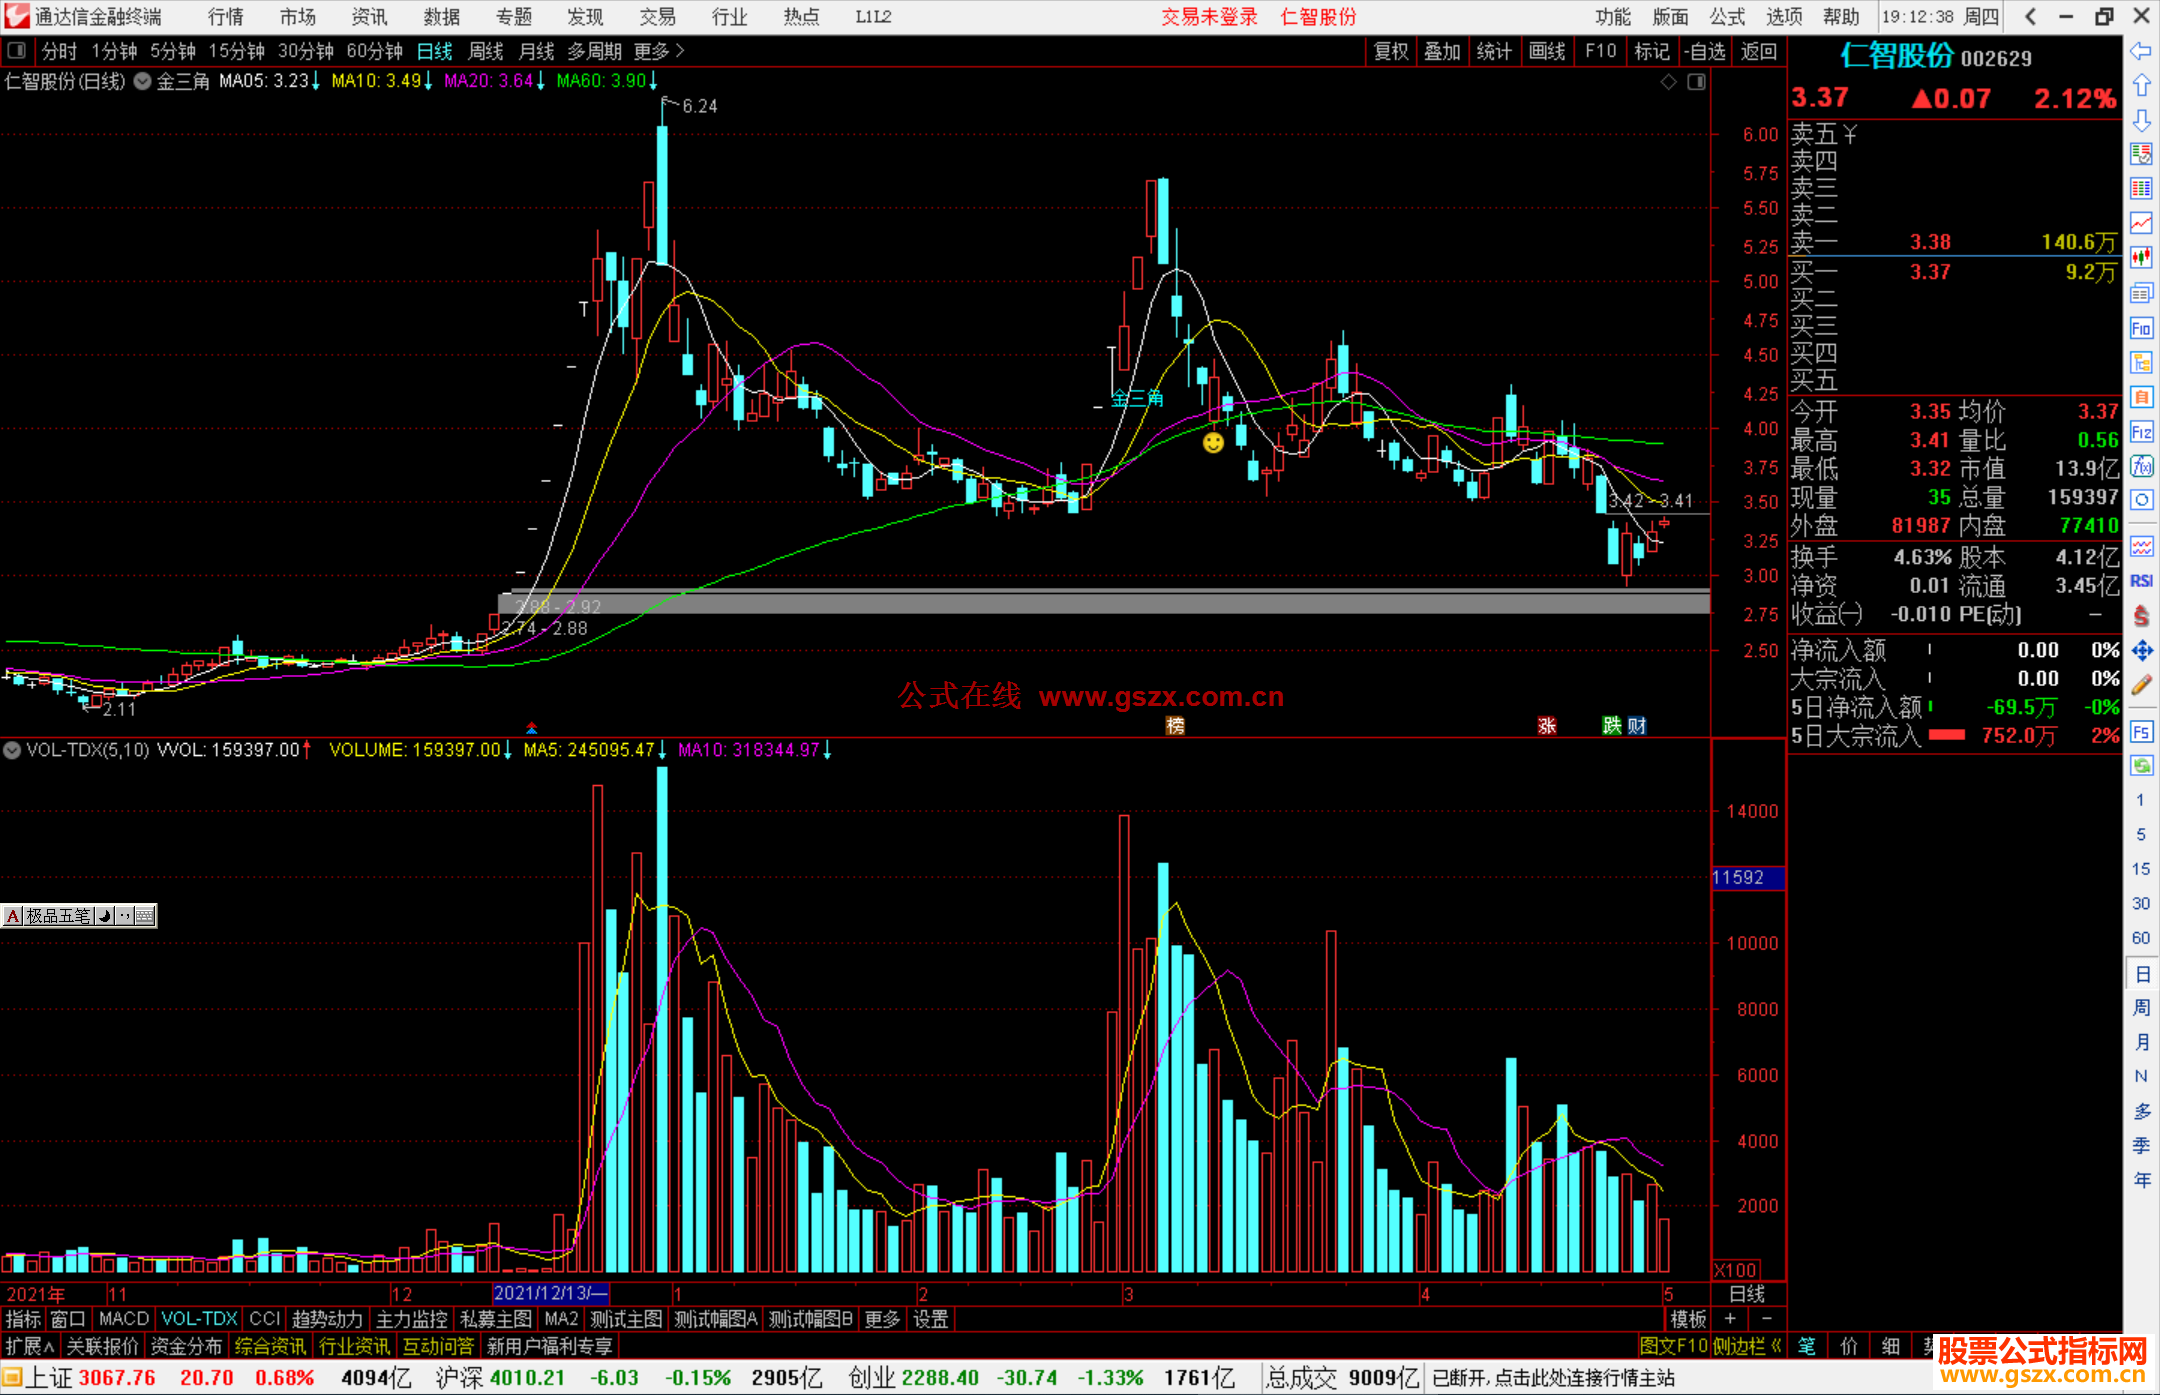This screenshot has height=1395, width=2160.
Task: Toggle the 笔 tab at bottom right
Action: pos(1806,1346)
